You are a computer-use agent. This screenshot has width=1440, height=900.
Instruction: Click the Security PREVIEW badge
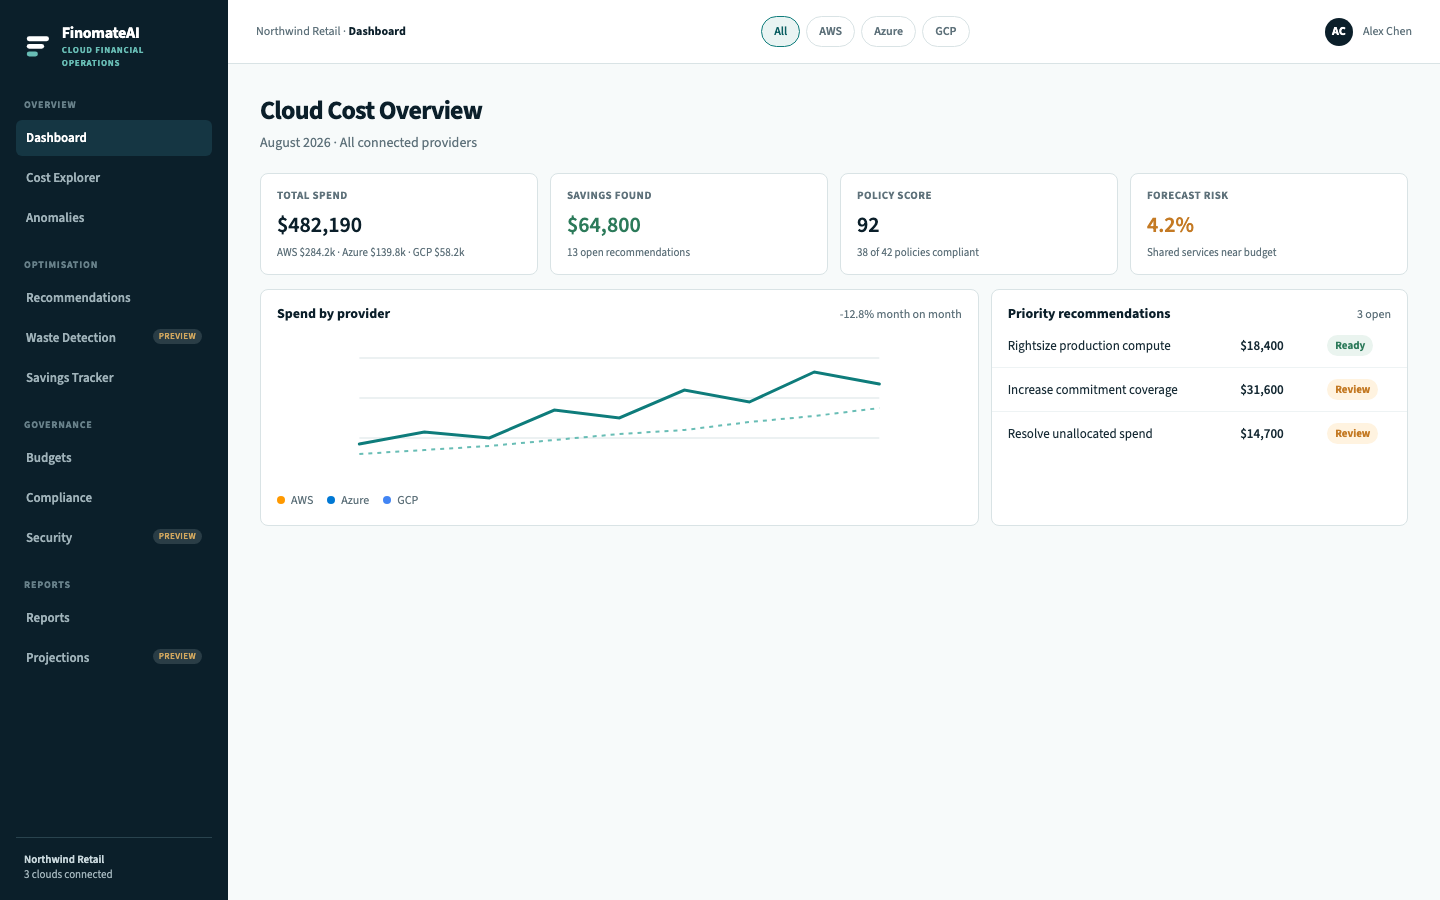point(177,537)
